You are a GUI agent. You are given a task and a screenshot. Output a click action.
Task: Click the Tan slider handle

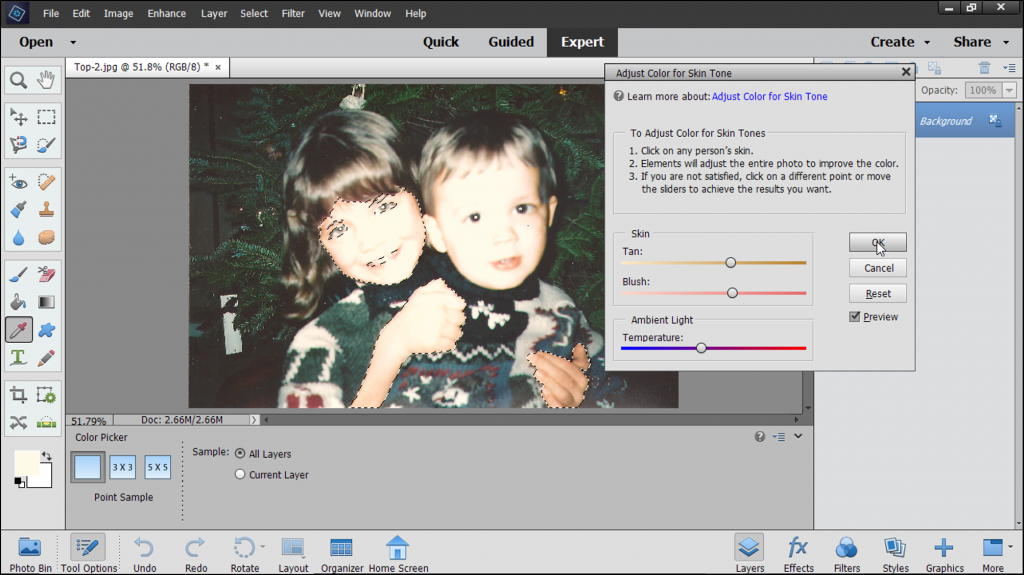tap(731, 262)
